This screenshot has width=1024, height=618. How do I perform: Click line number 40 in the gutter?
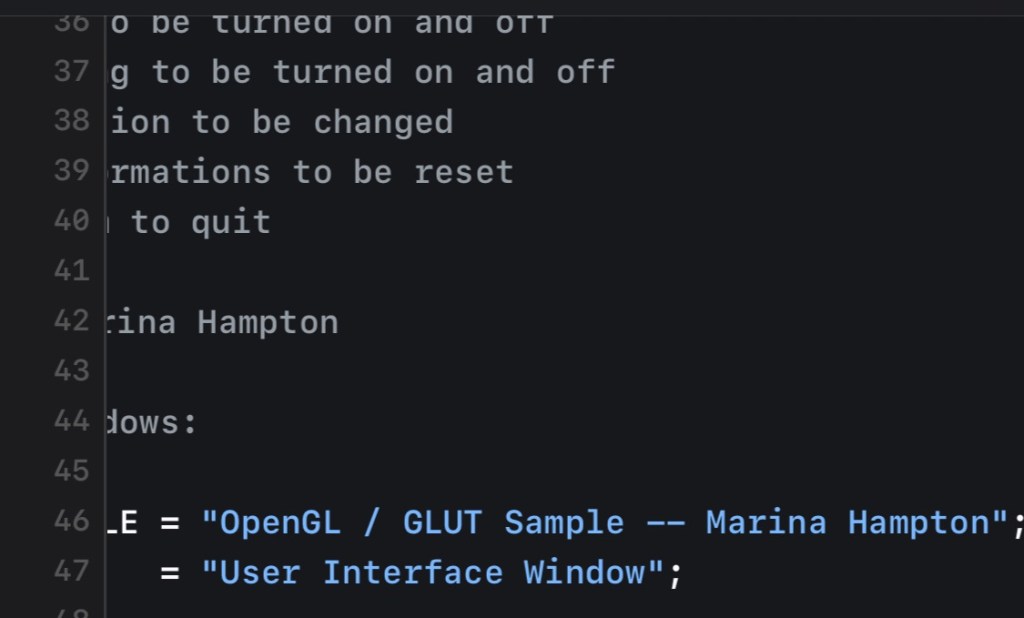click(x=71, y=222)
